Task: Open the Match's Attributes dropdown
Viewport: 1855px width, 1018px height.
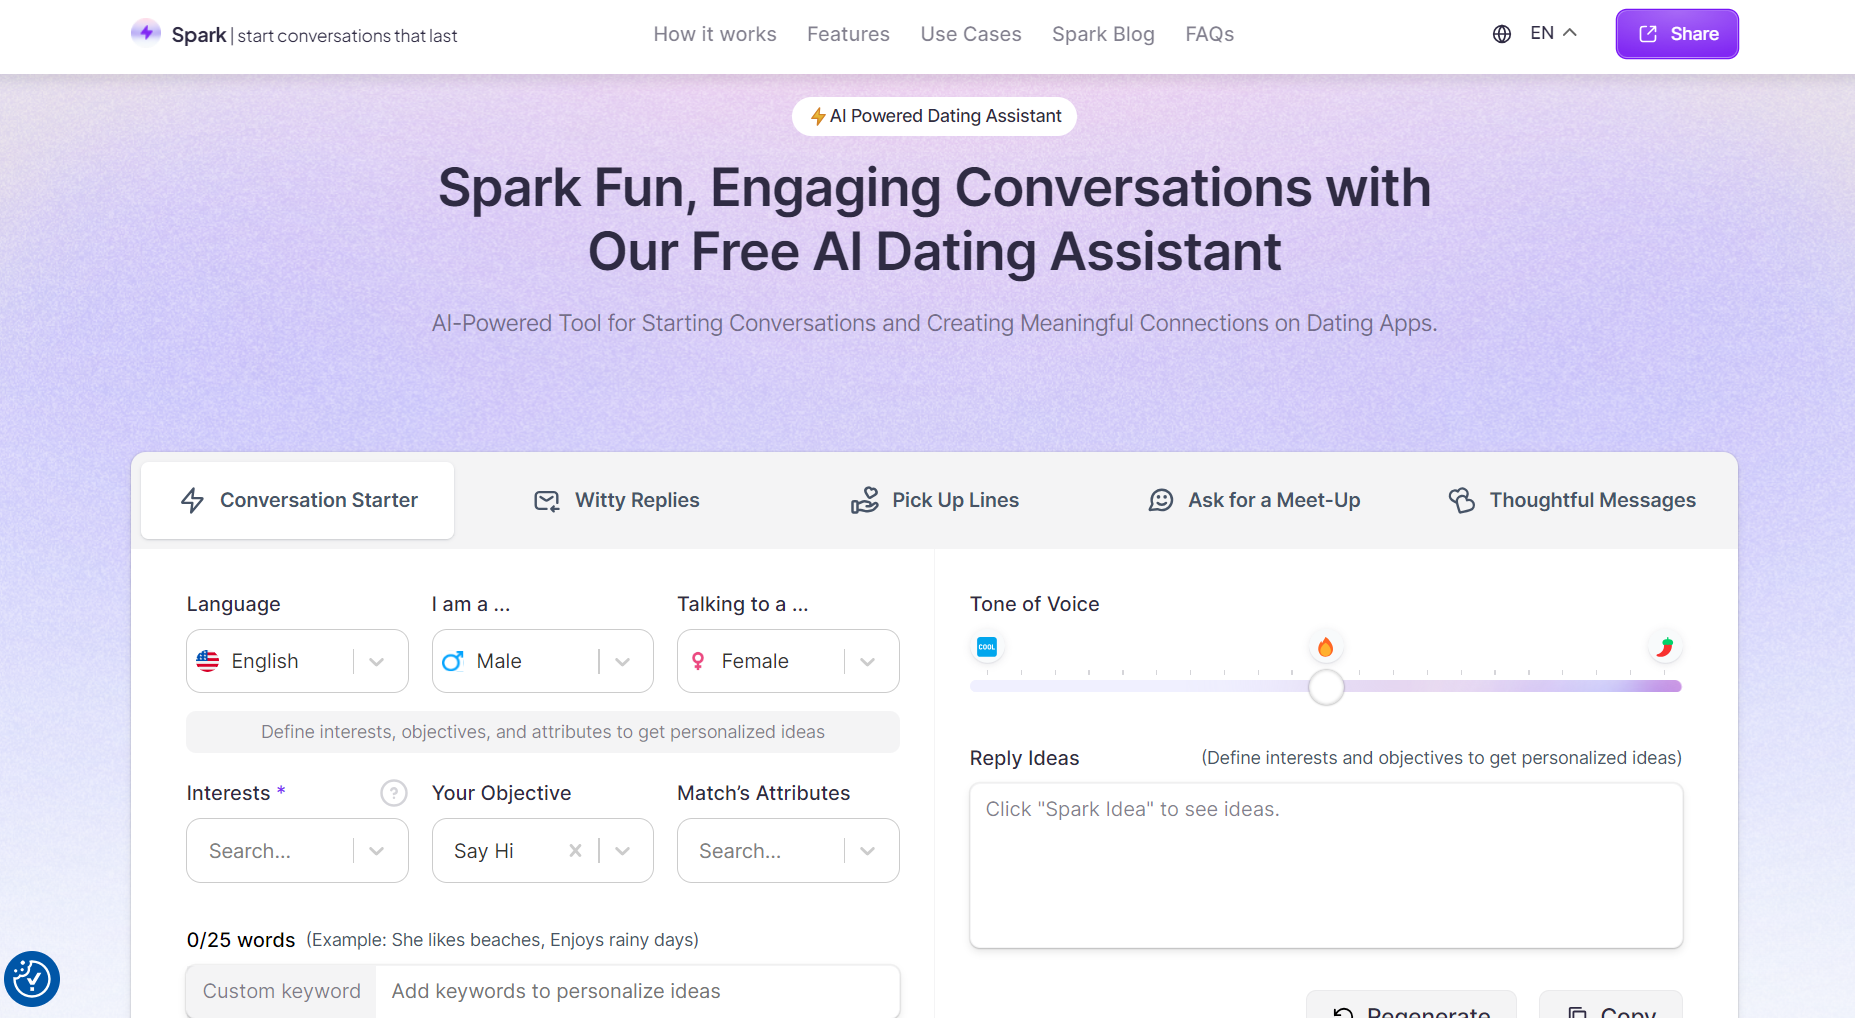Action: [x=788, y=851]
